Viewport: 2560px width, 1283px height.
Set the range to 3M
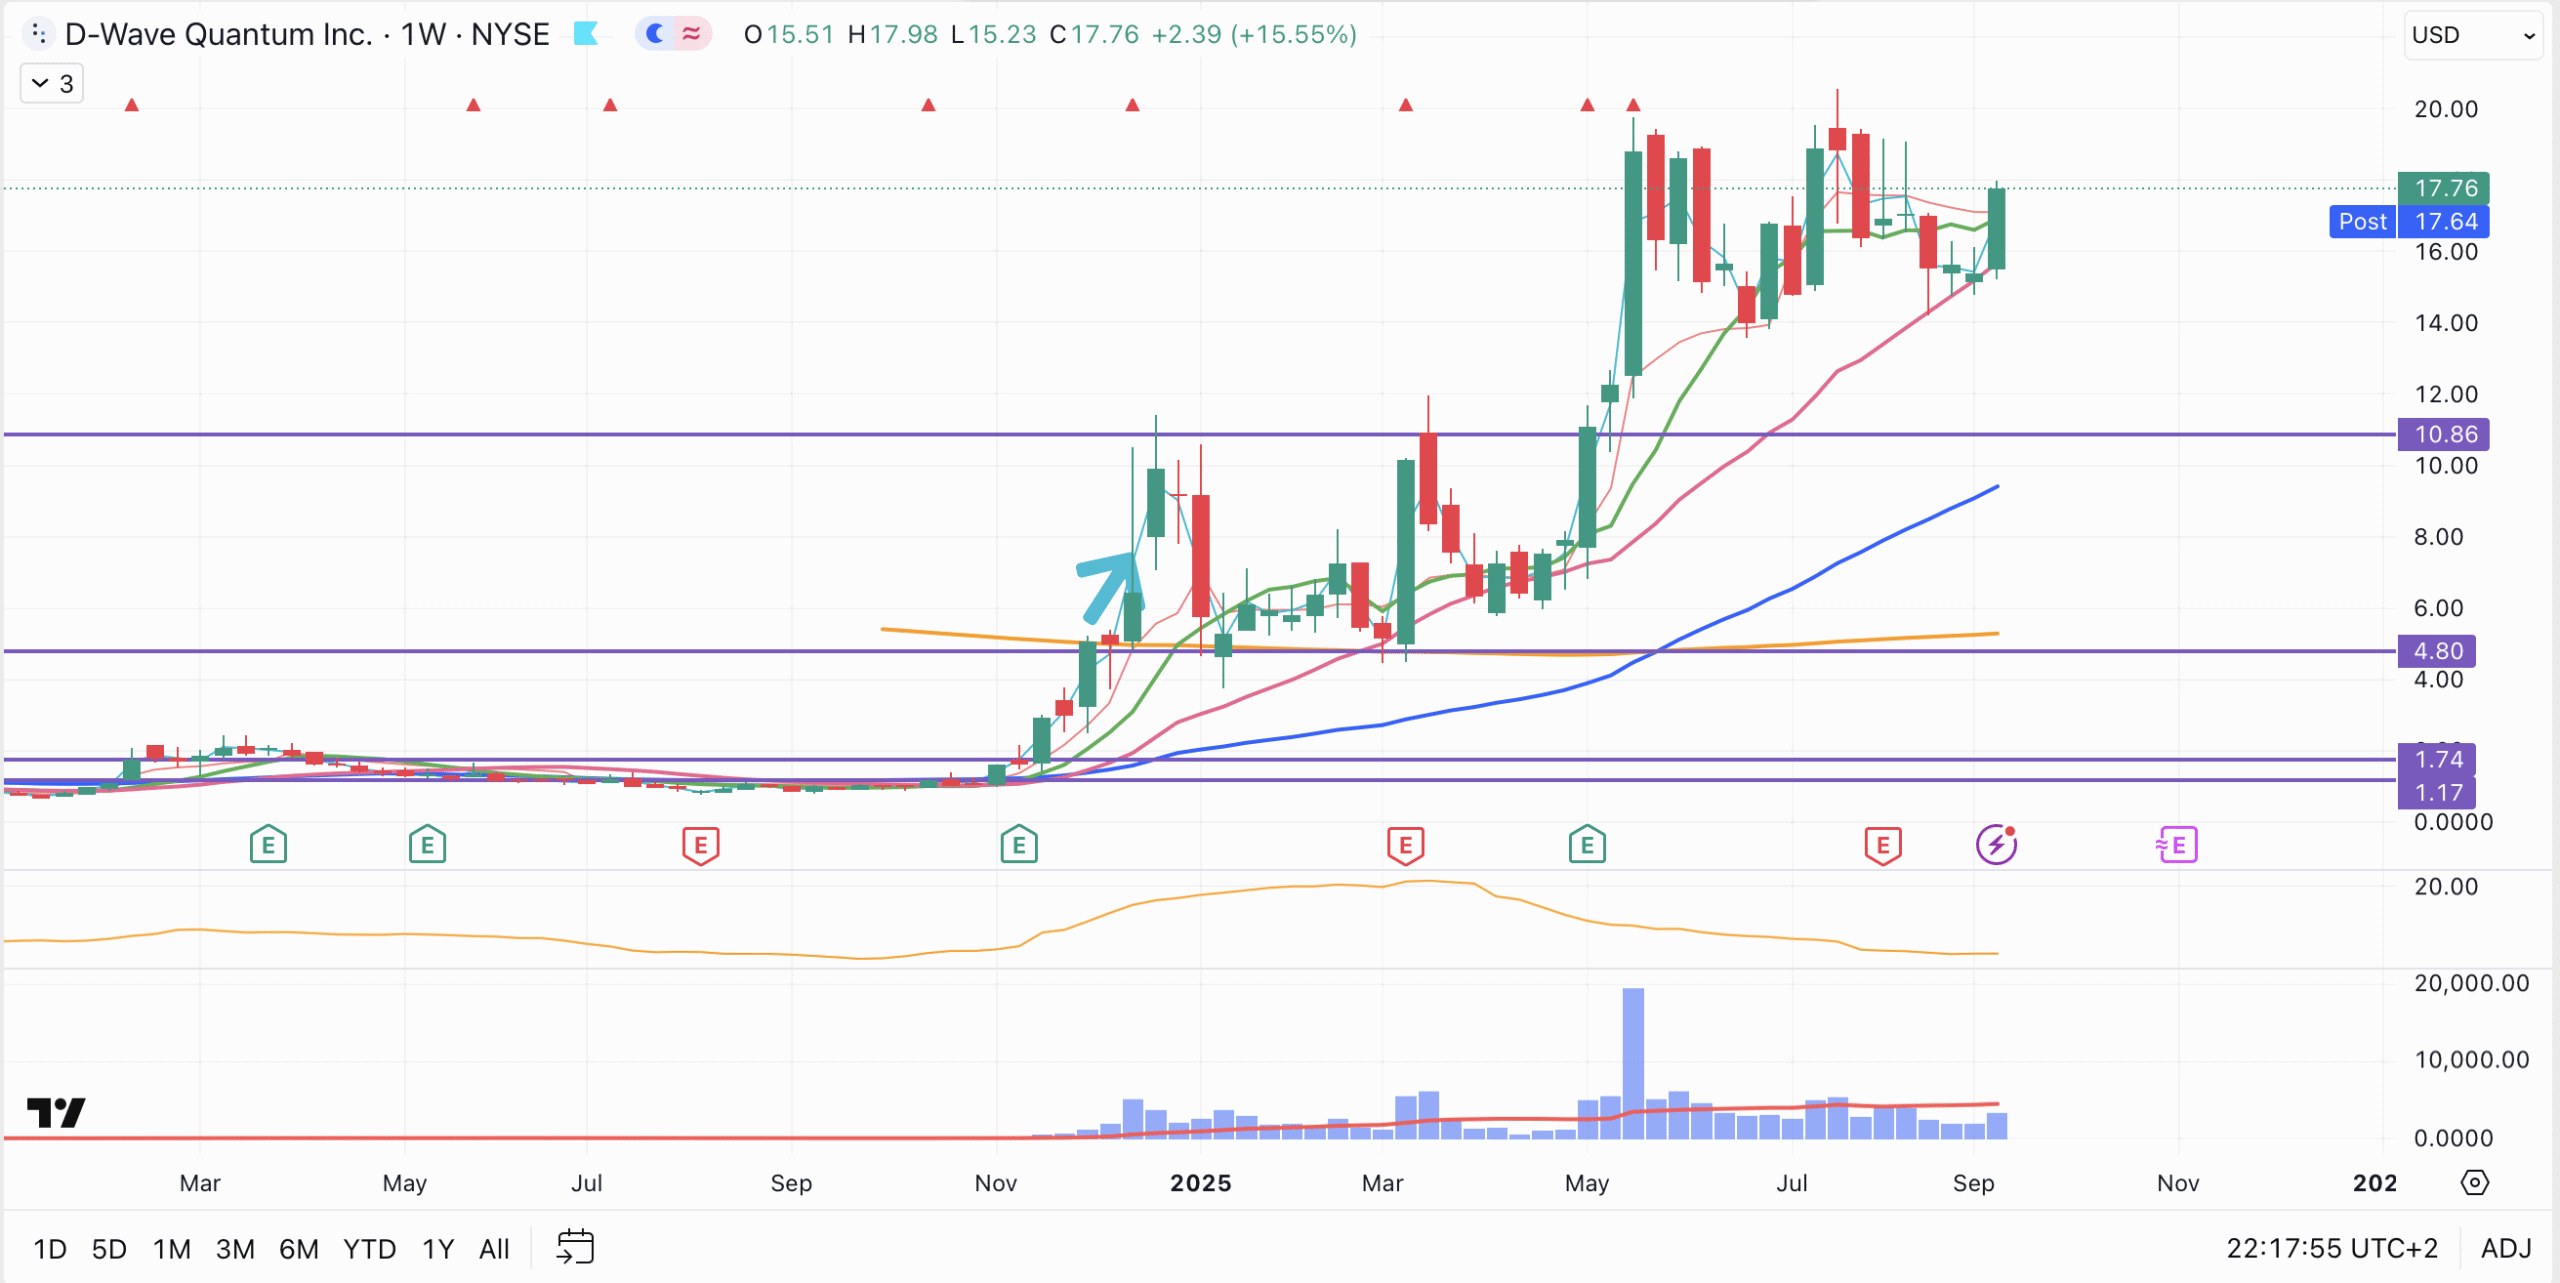pyautogui.click(x=235, y=1249)
